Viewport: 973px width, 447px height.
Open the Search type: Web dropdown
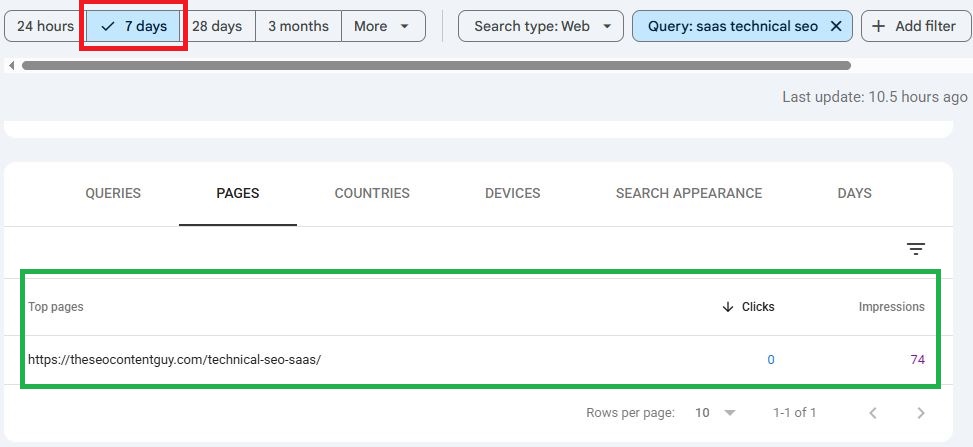[540, 26]
